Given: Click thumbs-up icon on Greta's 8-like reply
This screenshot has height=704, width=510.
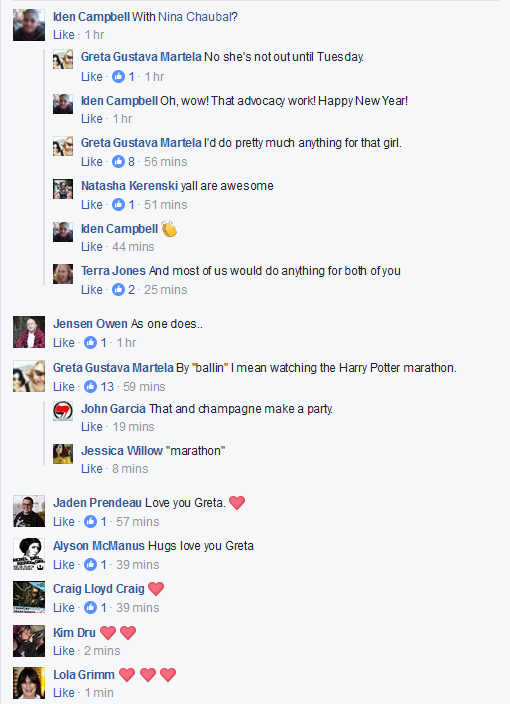Looking at the screenshot, I should [118, 162].
